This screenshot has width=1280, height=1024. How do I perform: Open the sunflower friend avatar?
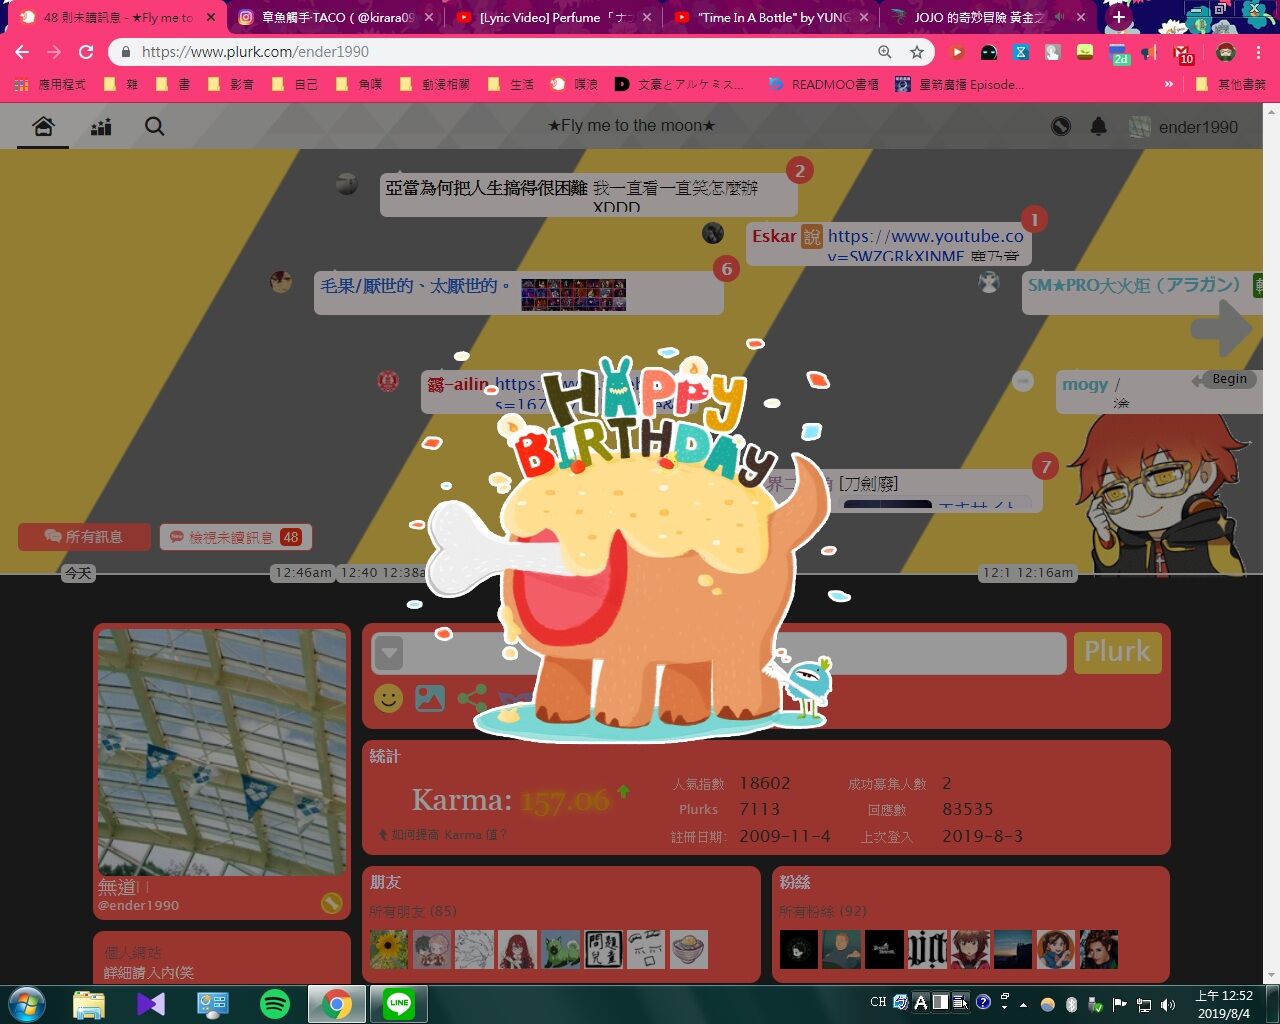(x=389, y=949)
